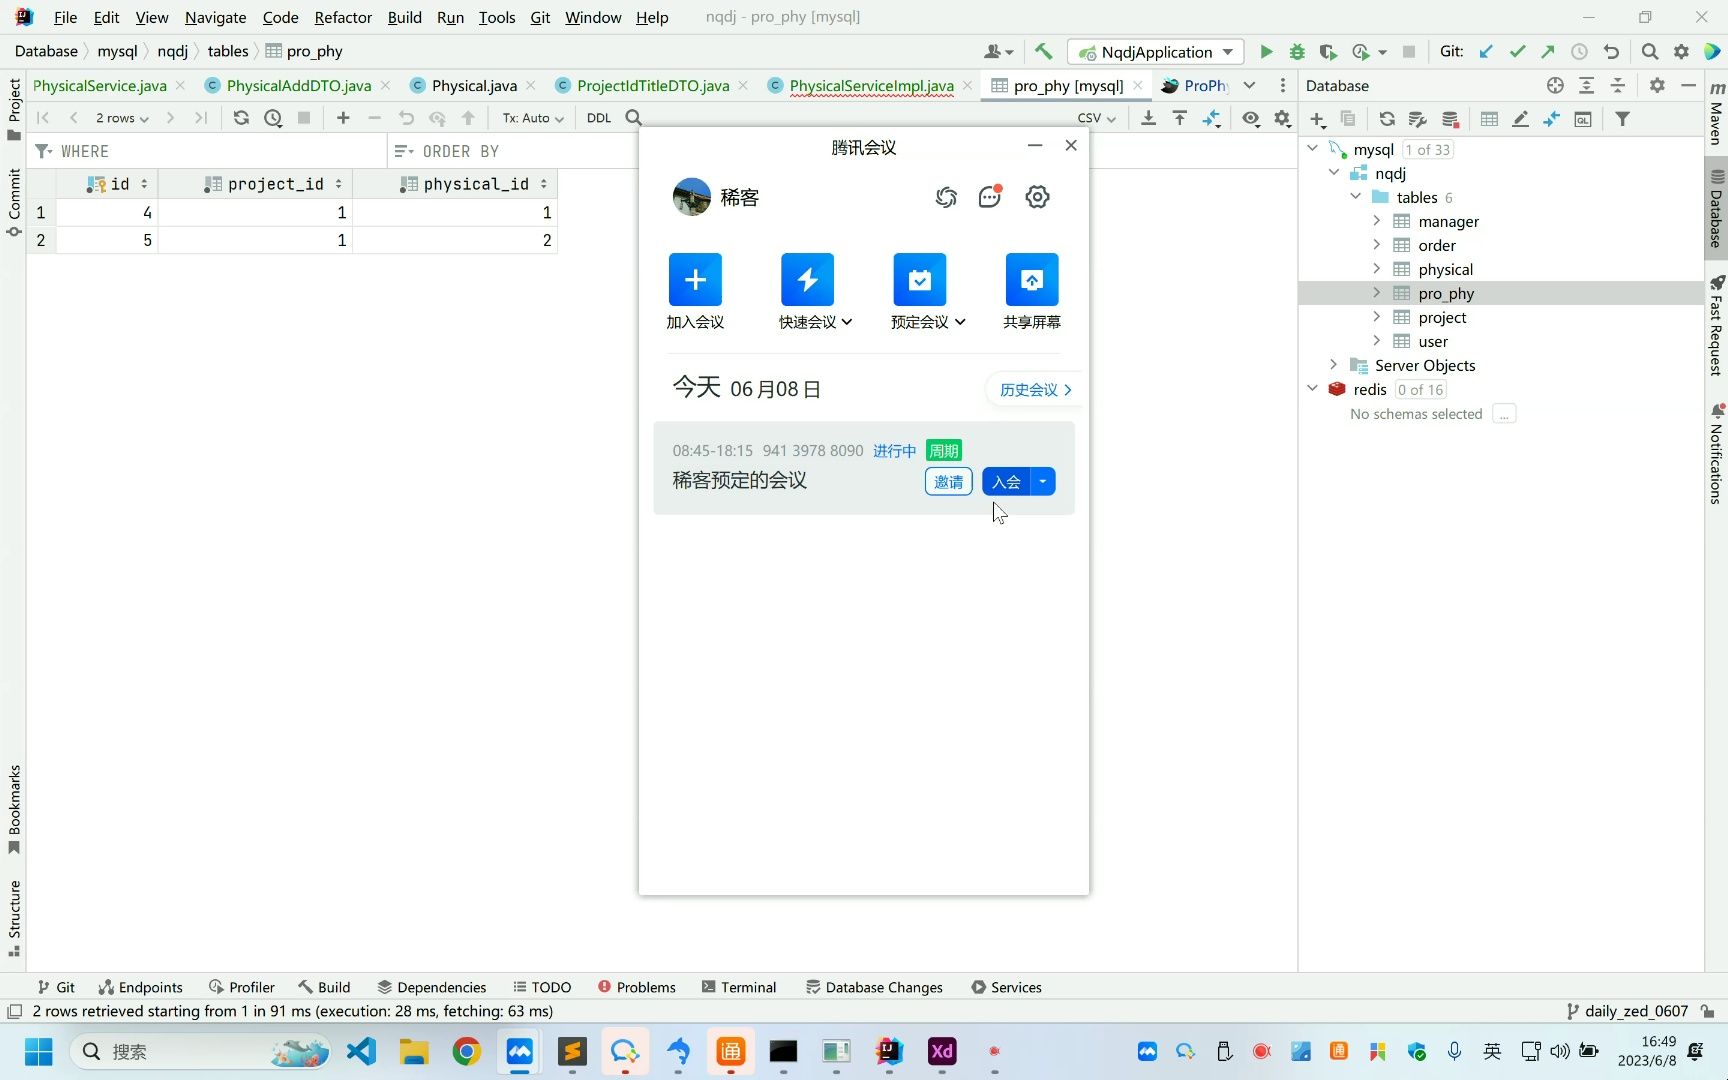
Task: Click 邀请 invite button
Action: (x=948, y=482)
